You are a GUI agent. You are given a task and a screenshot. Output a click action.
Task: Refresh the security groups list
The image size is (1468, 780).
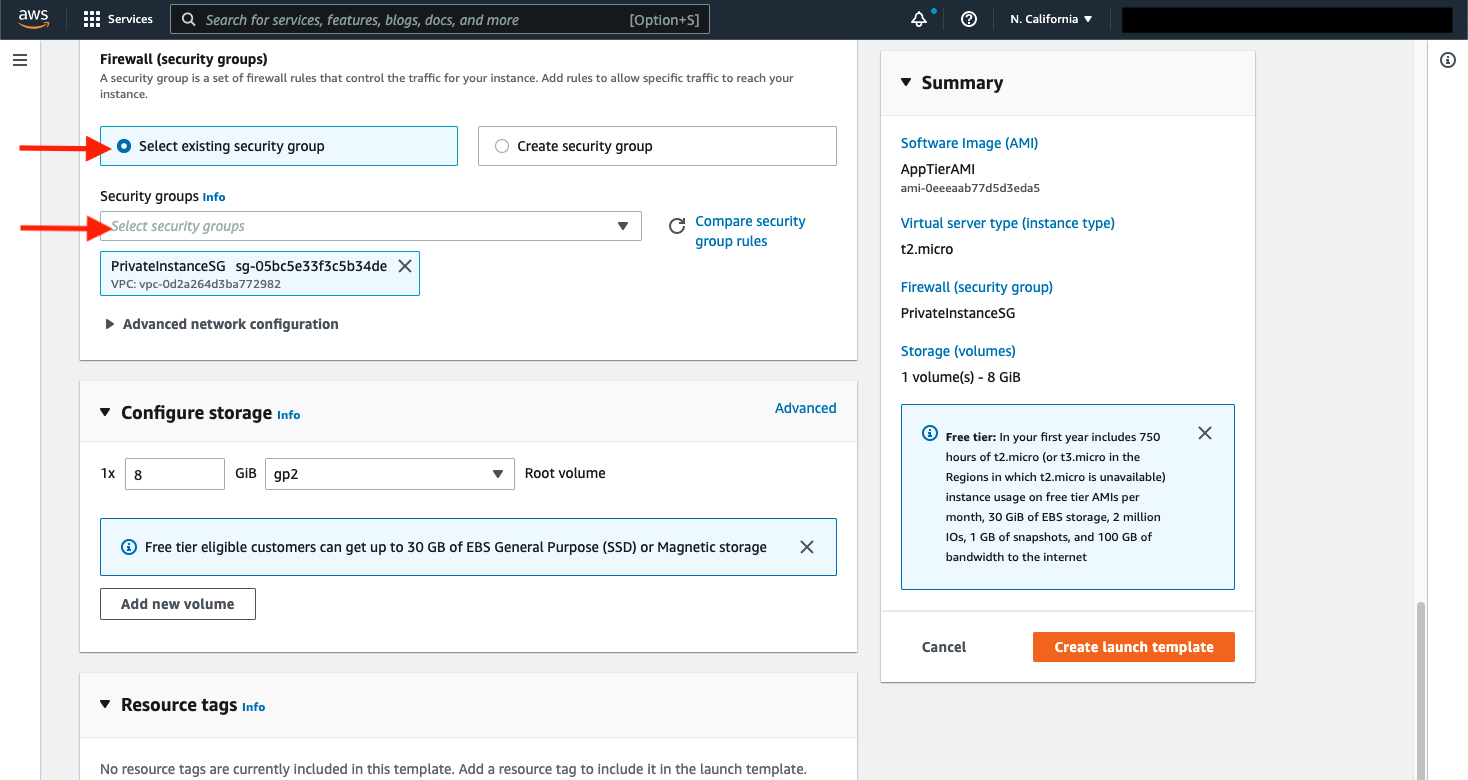click(x=677, y=226)
